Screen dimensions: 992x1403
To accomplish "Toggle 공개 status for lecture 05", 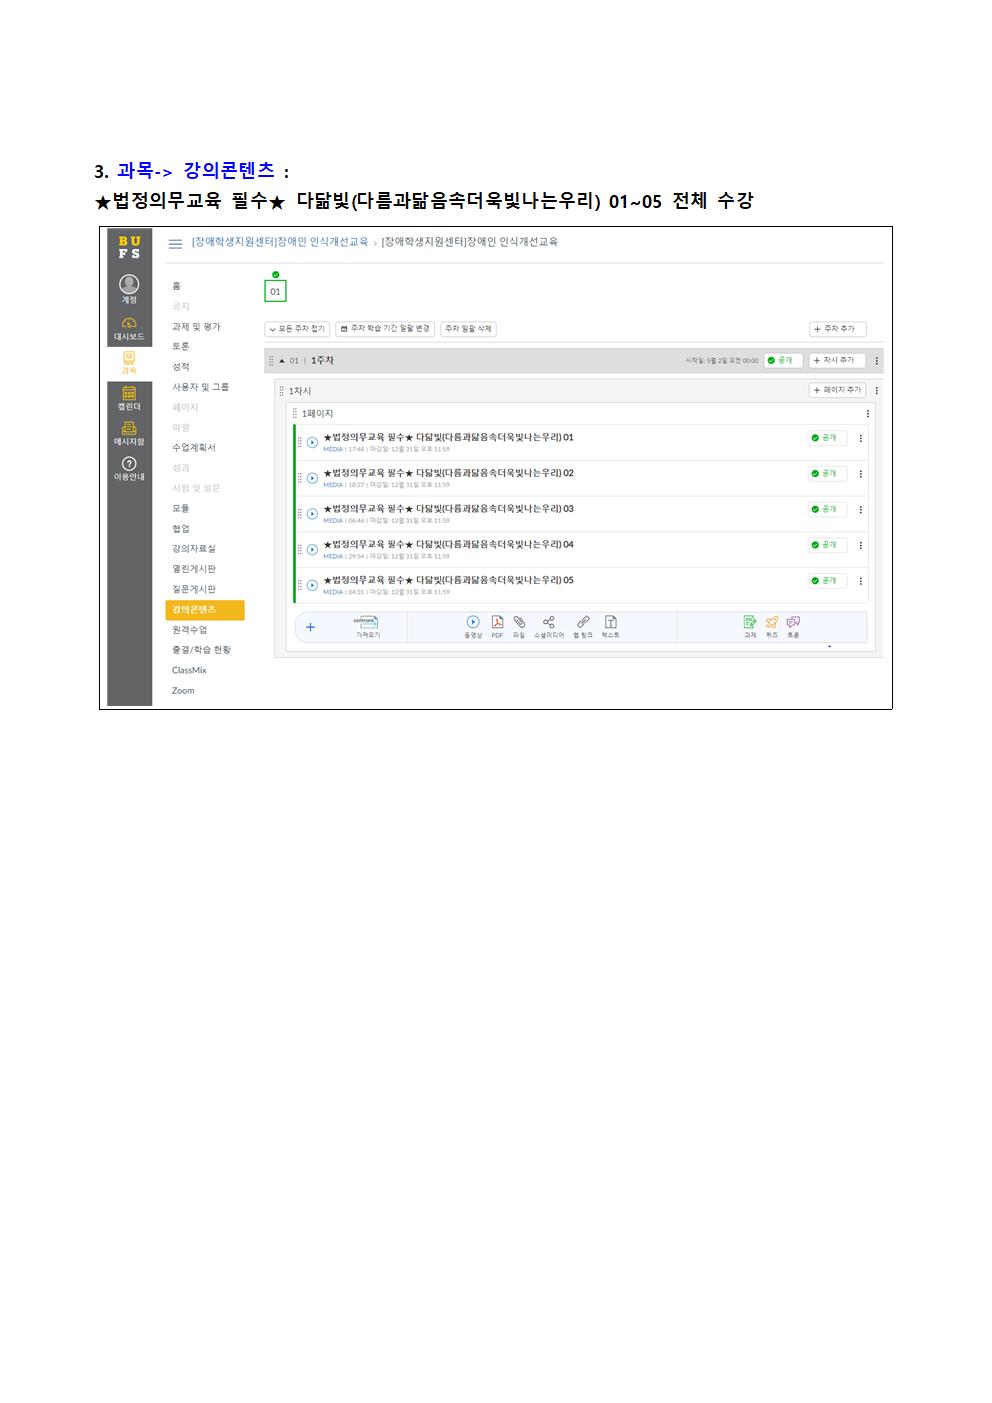I will click(x=826, y=581).
